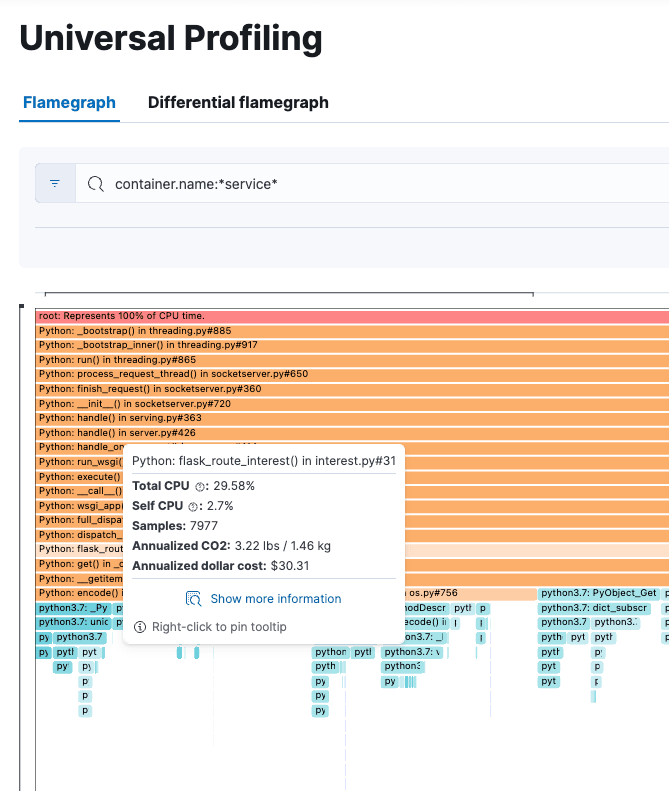Click the __init__() socketserver.py#720 frame
Screen dimensions: 669x791
click(x=350, y=403)
